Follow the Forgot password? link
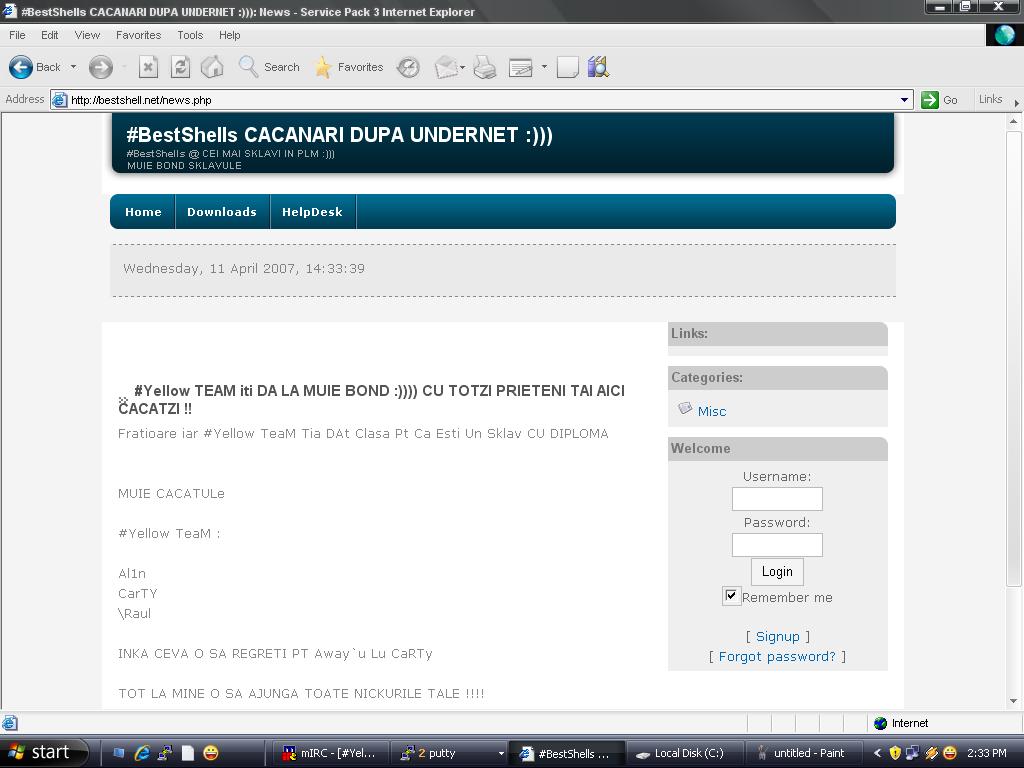Image resolution: width=1024 pixels, height=768 pixels. click(x=777, y=656)
